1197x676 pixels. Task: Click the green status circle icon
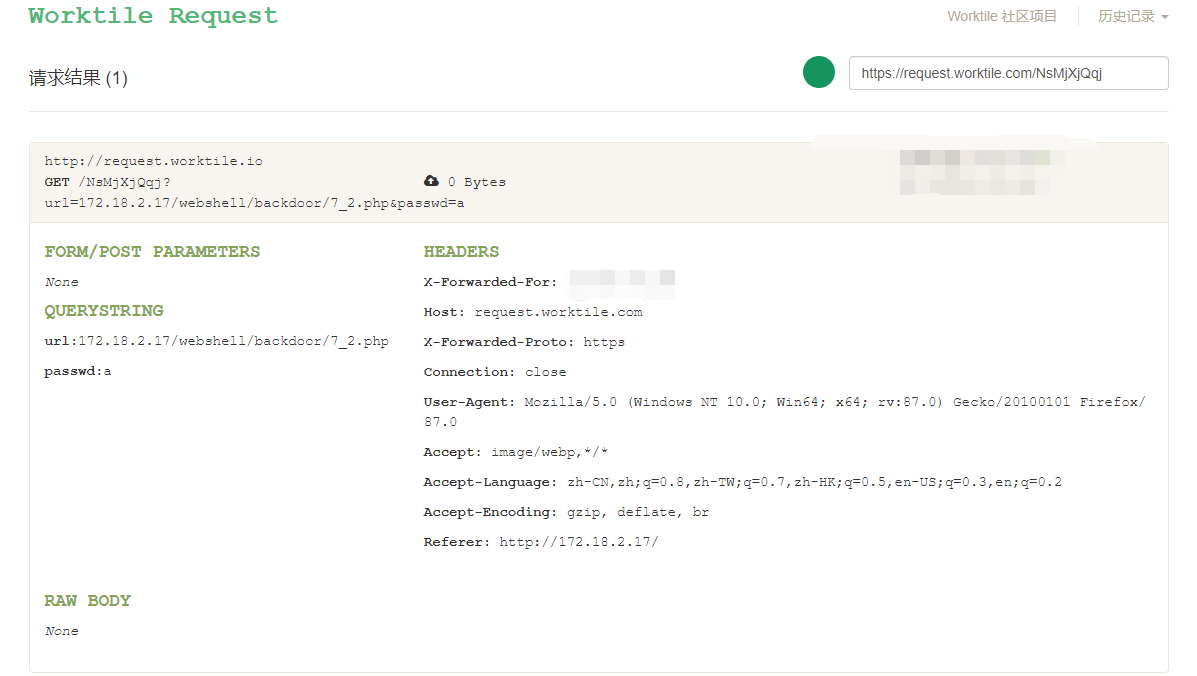coord(818,72)
